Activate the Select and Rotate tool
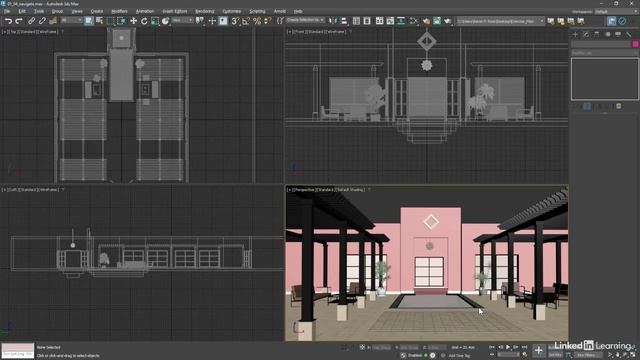 (x=144, y=21)
